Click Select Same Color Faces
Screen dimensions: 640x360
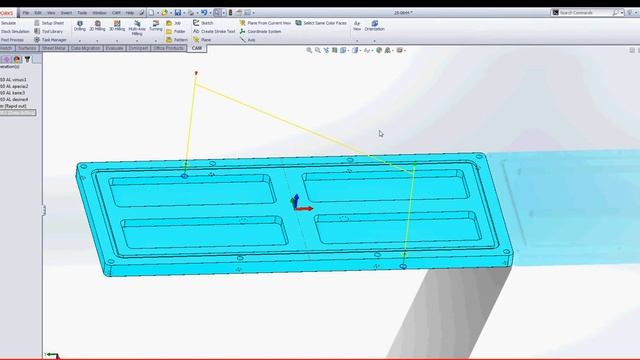click(321, 23)
